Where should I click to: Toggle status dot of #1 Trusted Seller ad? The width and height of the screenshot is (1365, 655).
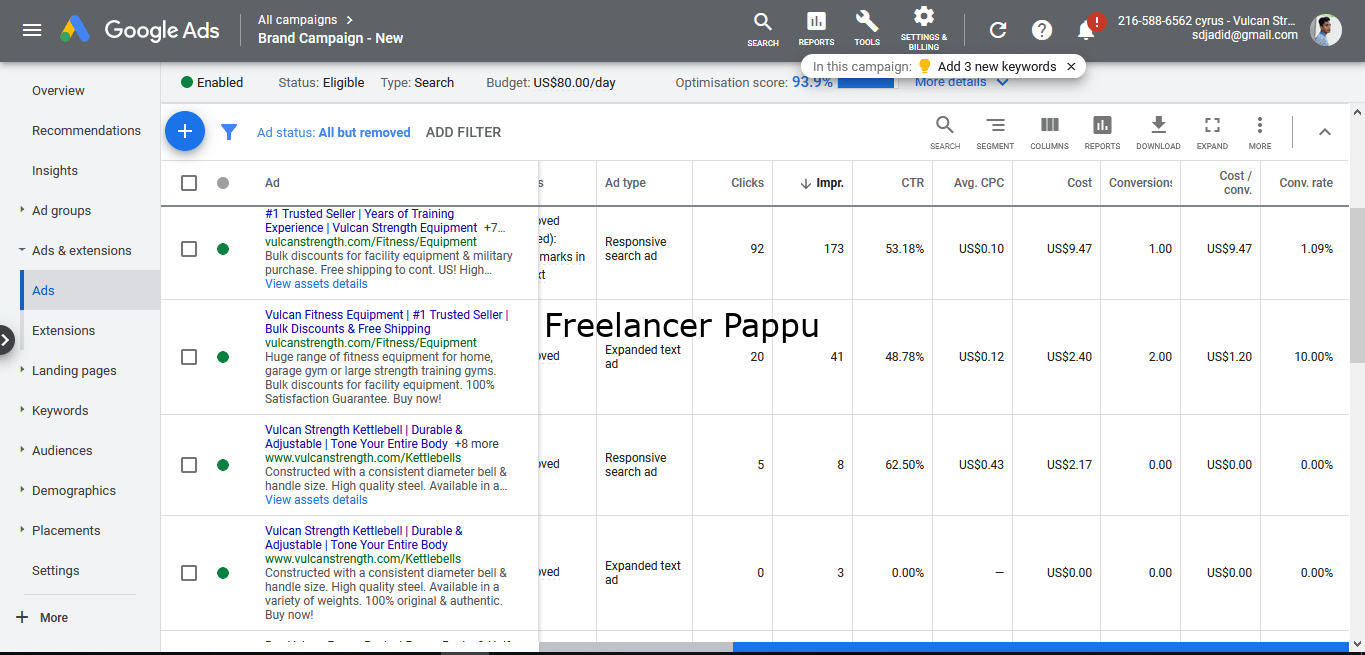(x=223, y=249)
